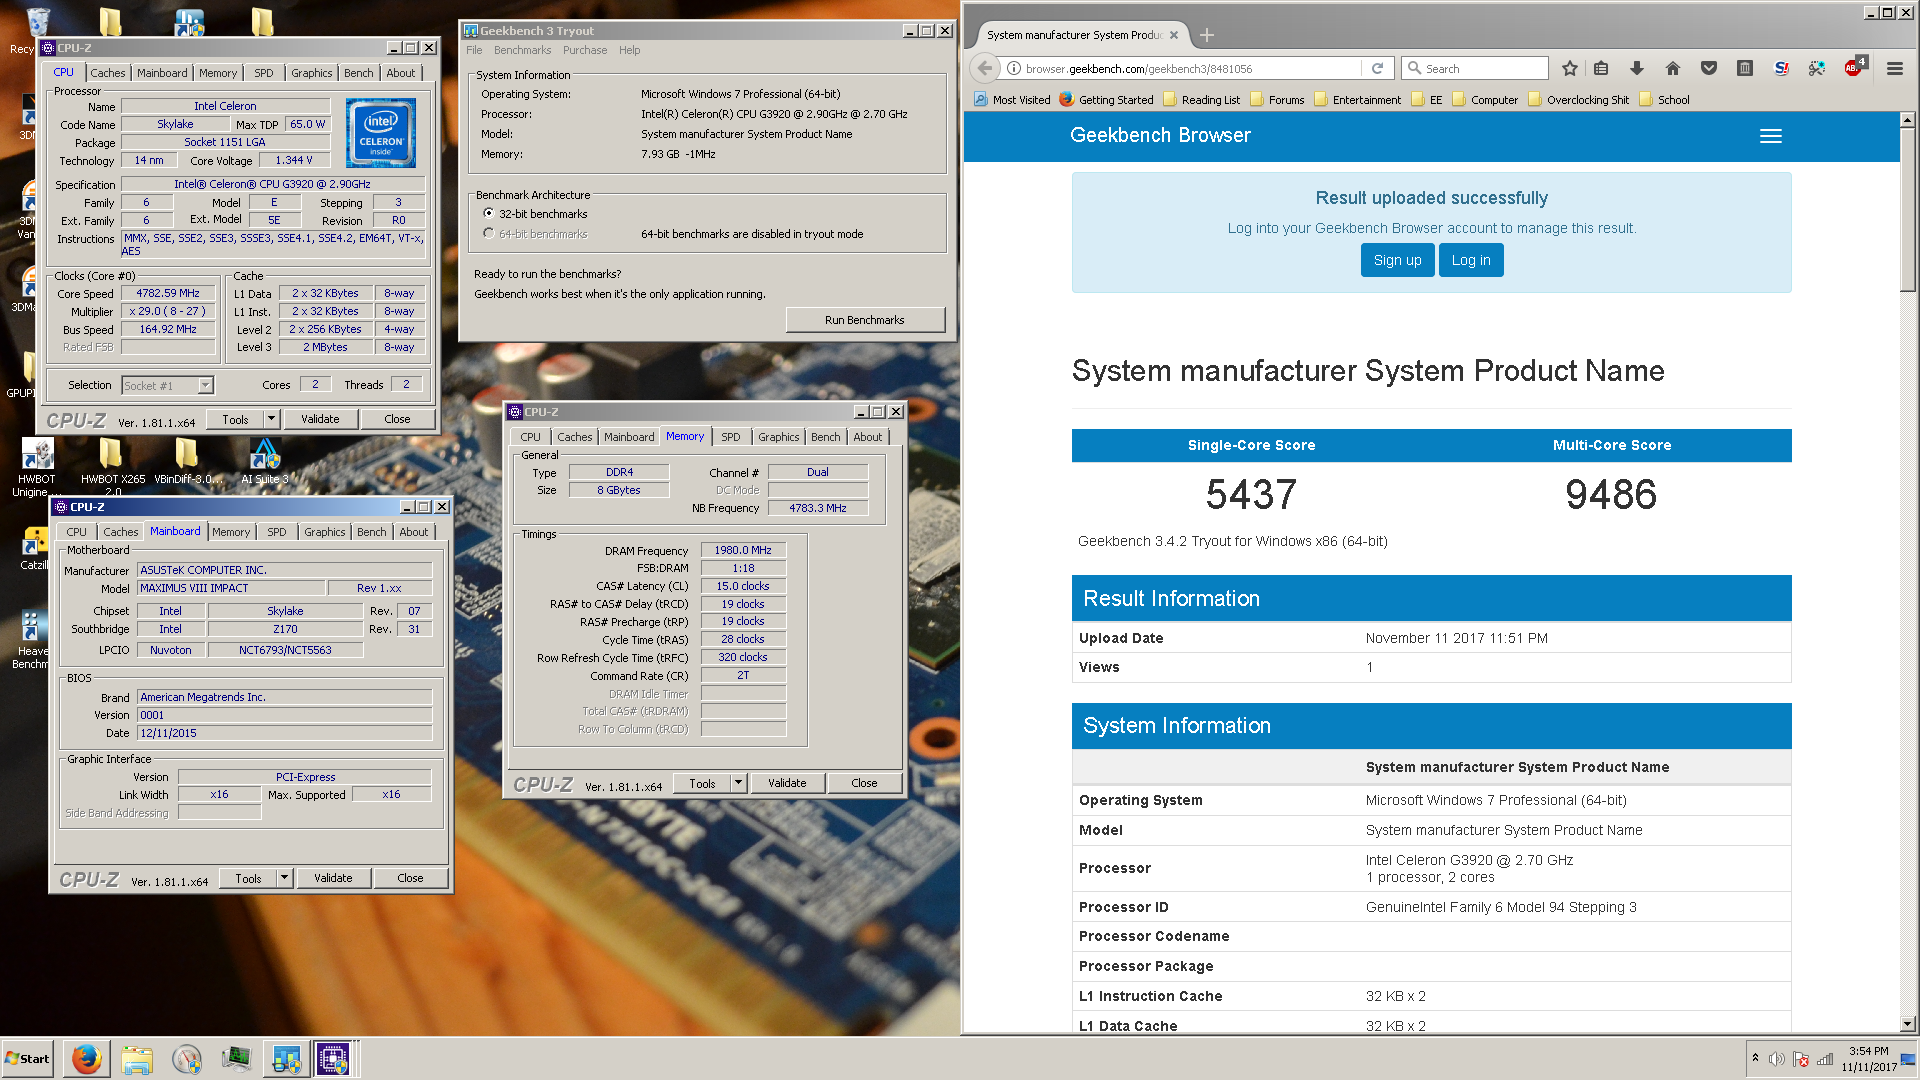Switch to CPU-Z taskbar button

tap(334, 1058)
